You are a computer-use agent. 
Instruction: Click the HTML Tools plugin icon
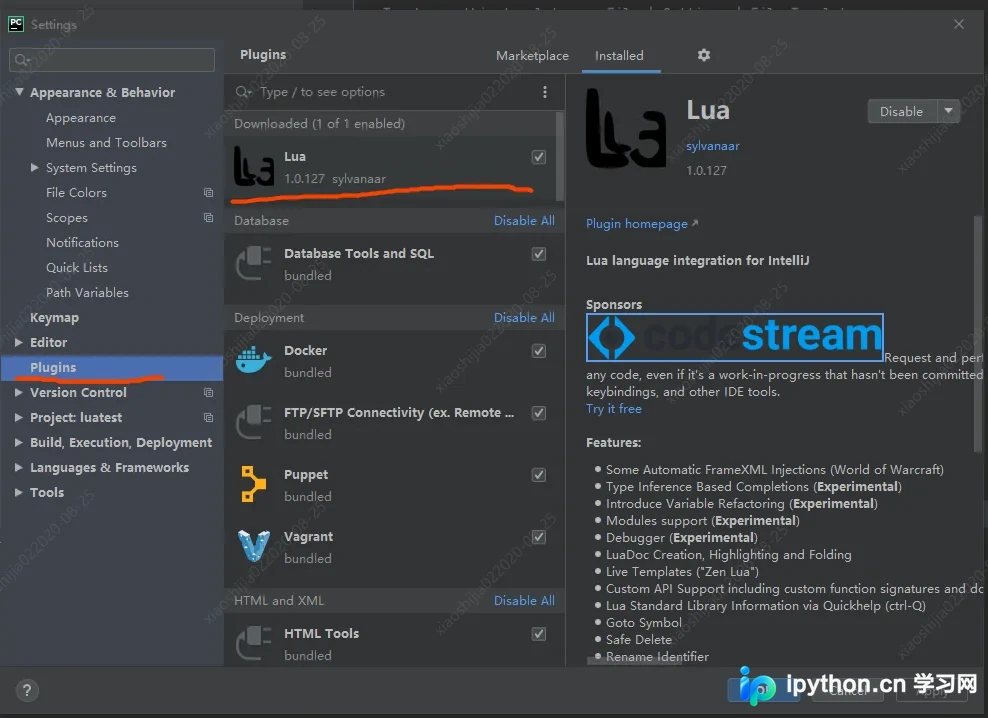[x=254, y=643]
